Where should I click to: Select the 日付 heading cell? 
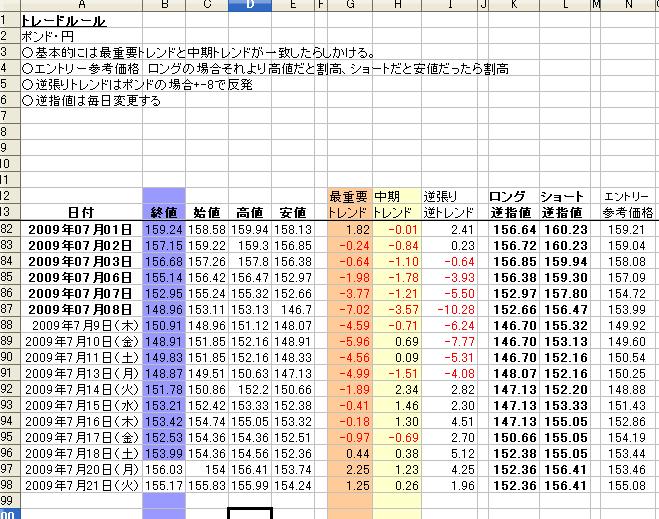pyautogui.click(x=81, y=212)
